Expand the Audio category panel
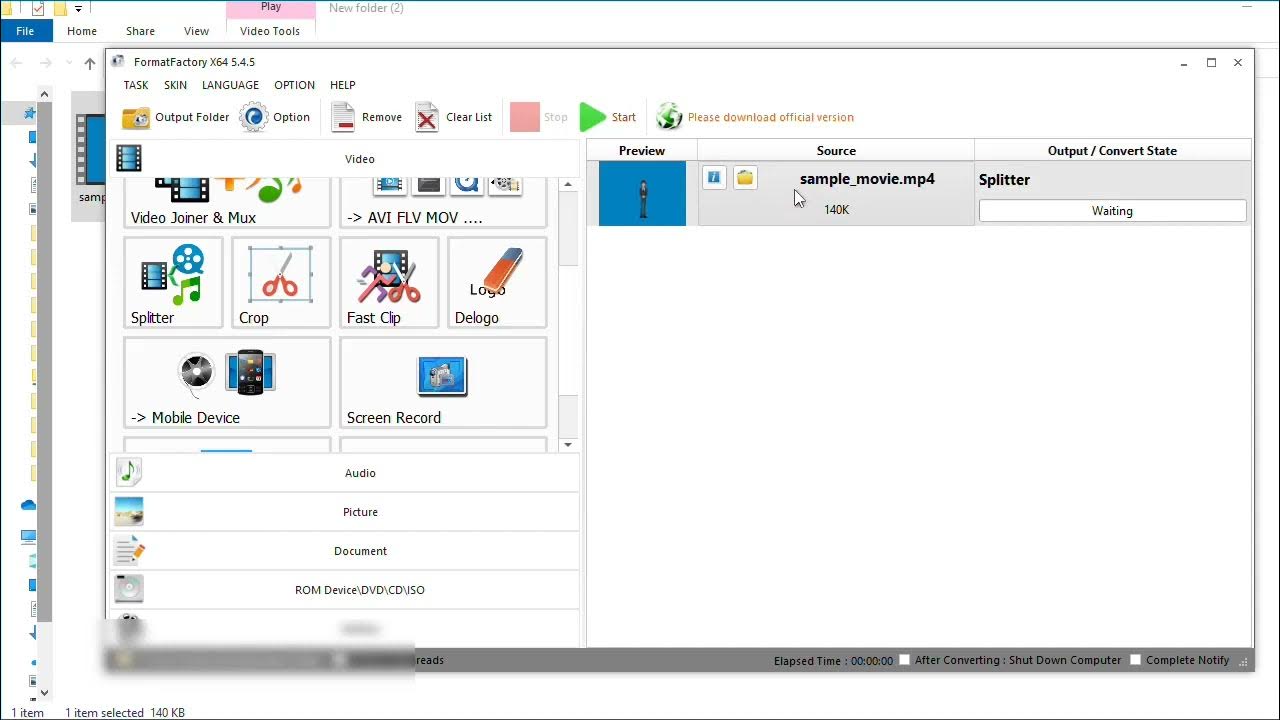This screenshot has height=720, width=1280. 345,473
